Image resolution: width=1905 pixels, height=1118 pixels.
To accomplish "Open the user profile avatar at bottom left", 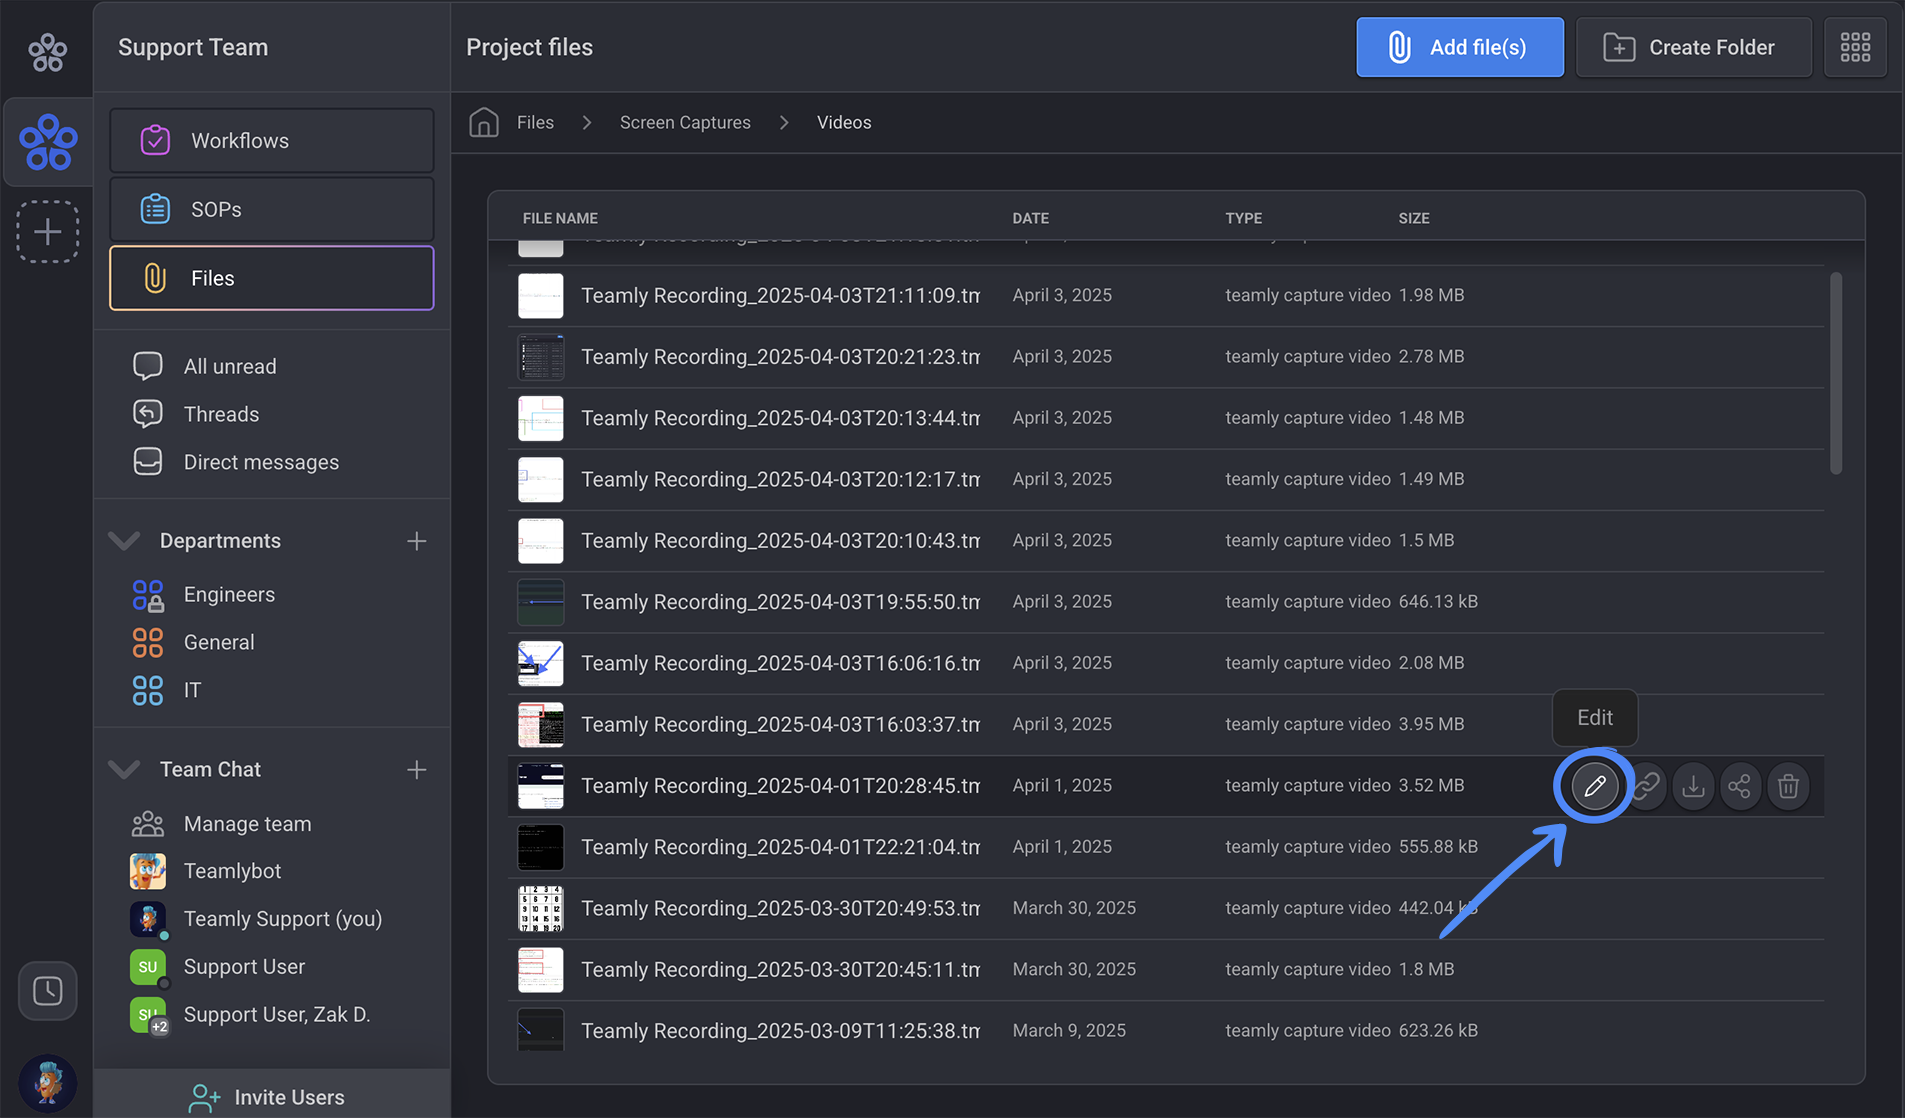I will [x=47, y=1084].
